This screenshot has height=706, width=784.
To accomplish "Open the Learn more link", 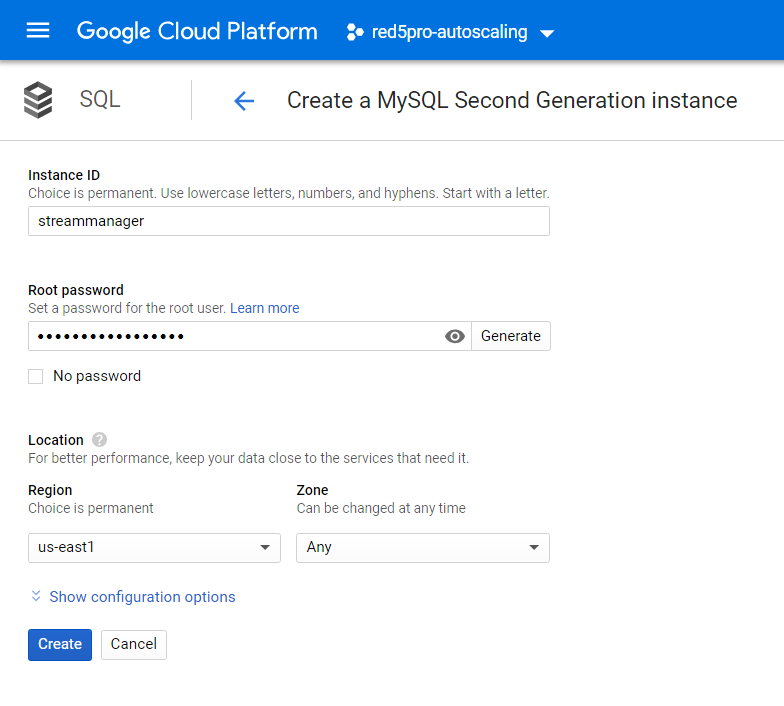I will (x=264, y=308).
